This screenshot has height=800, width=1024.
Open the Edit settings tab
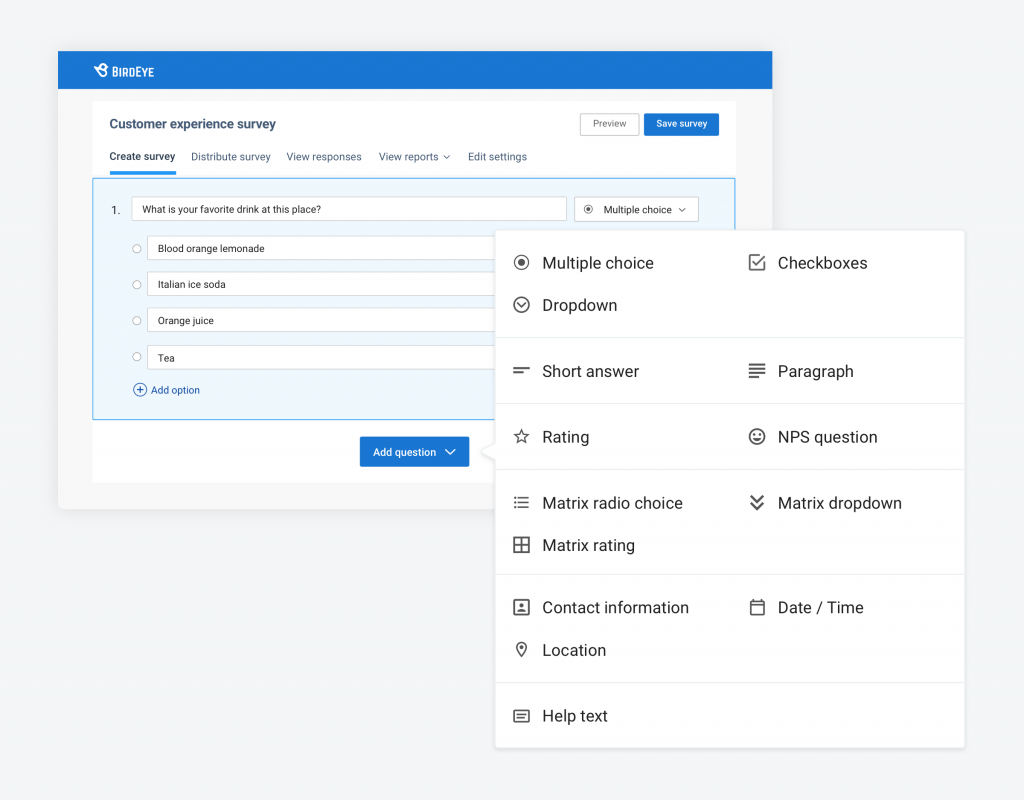[x=497, y=157]
